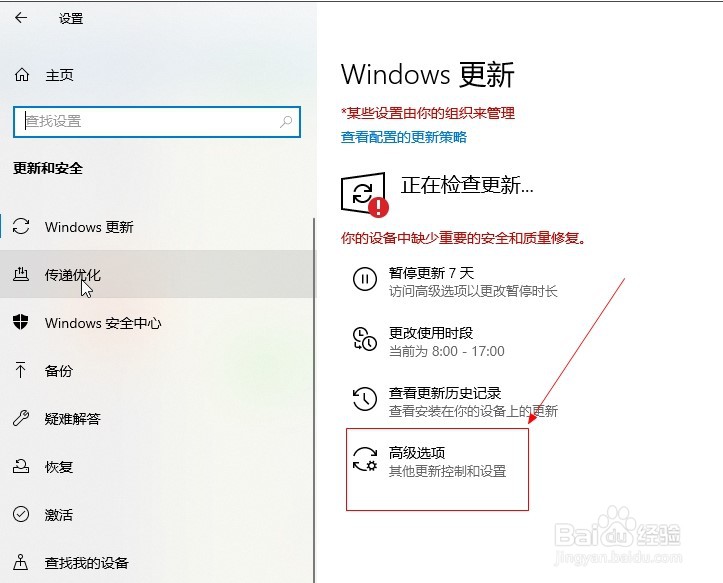The image size is (723, 583).
Task: Click the search magnifier icon
Action: pos(286,121)
